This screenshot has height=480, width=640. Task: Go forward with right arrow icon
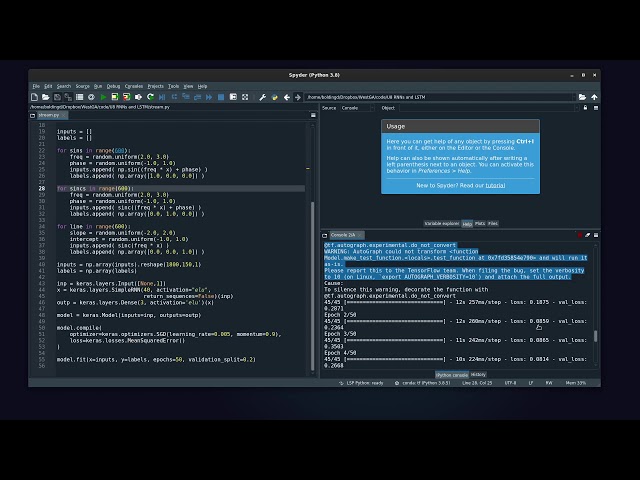pos(298,97)
